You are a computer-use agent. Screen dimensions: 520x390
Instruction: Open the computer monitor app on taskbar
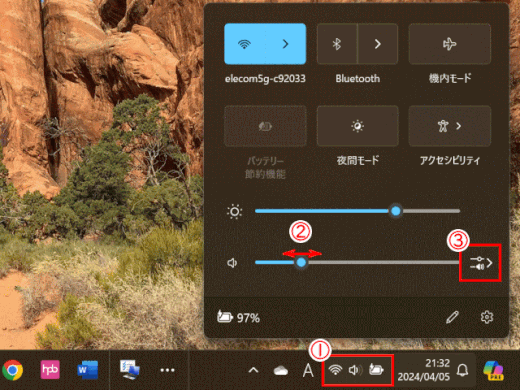tap(130, 370)
